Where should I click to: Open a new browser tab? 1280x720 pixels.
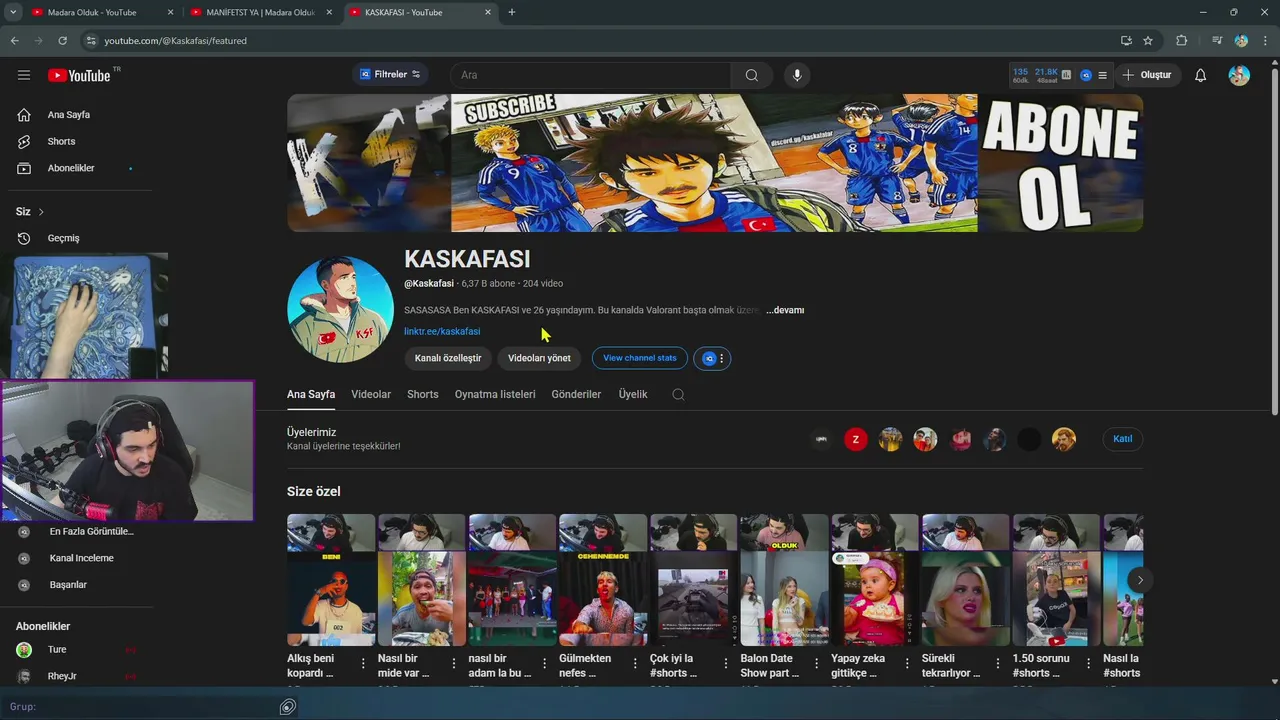[x=512, y=12]
